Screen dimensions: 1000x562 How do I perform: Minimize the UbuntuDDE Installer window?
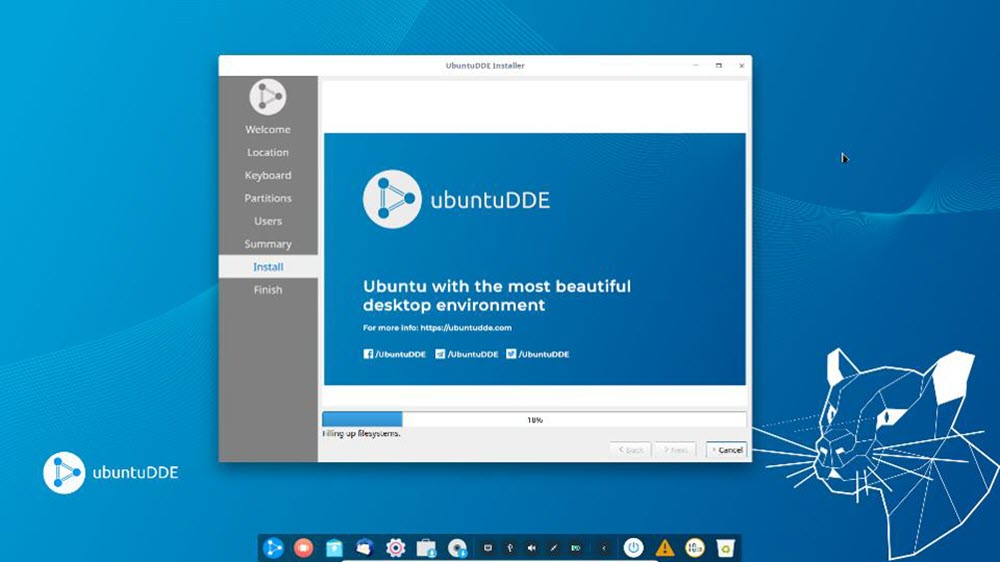pos(696,66)
